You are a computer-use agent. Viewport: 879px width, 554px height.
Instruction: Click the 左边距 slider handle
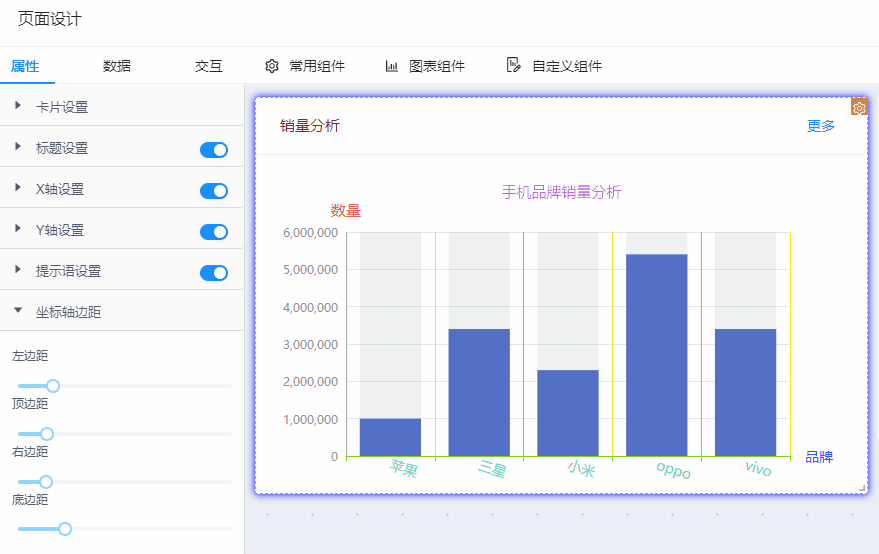click(x=53, y=386)
